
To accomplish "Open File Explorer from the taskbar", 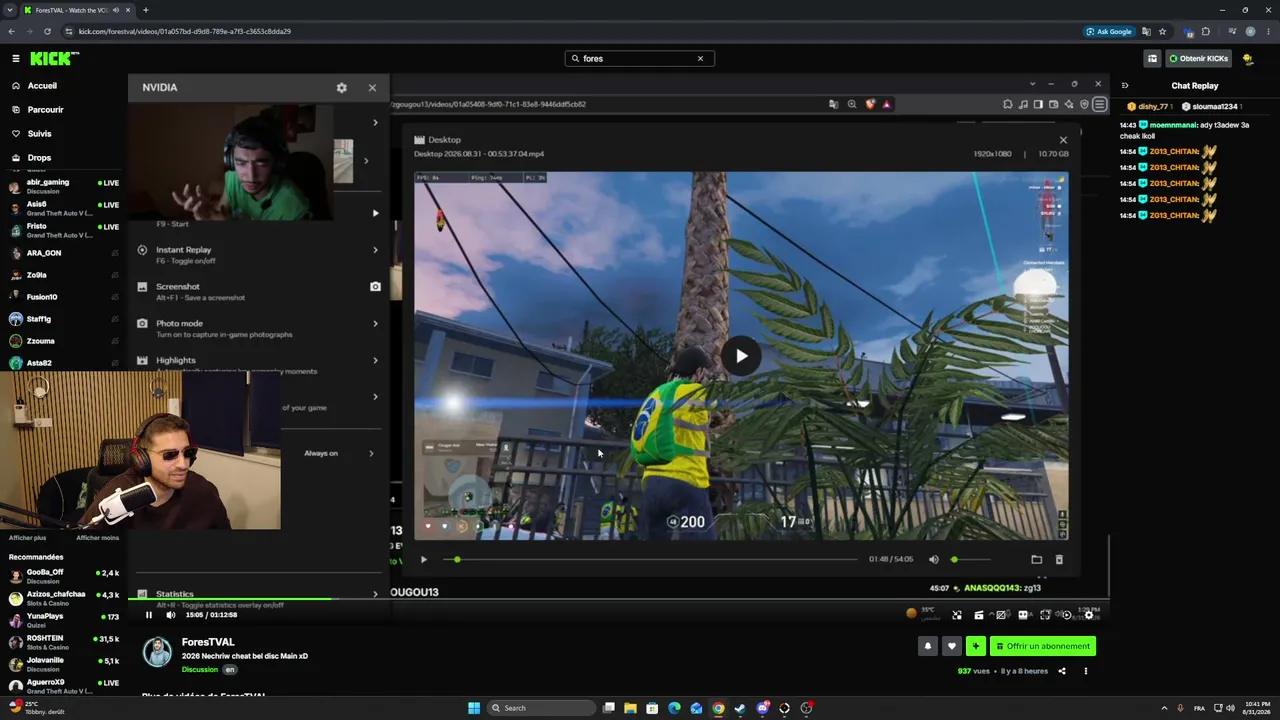I will 630,708.
